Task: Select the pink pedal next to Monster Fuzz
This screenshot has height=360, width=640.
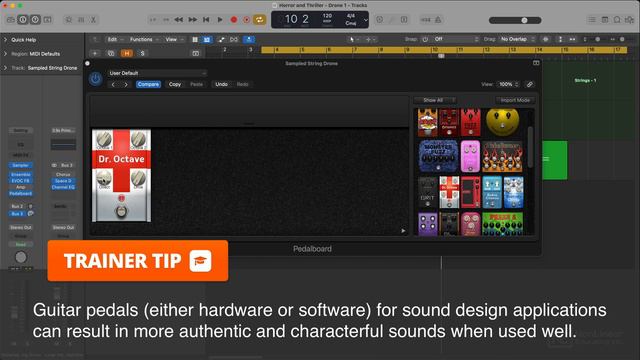Action: point(470,156)
